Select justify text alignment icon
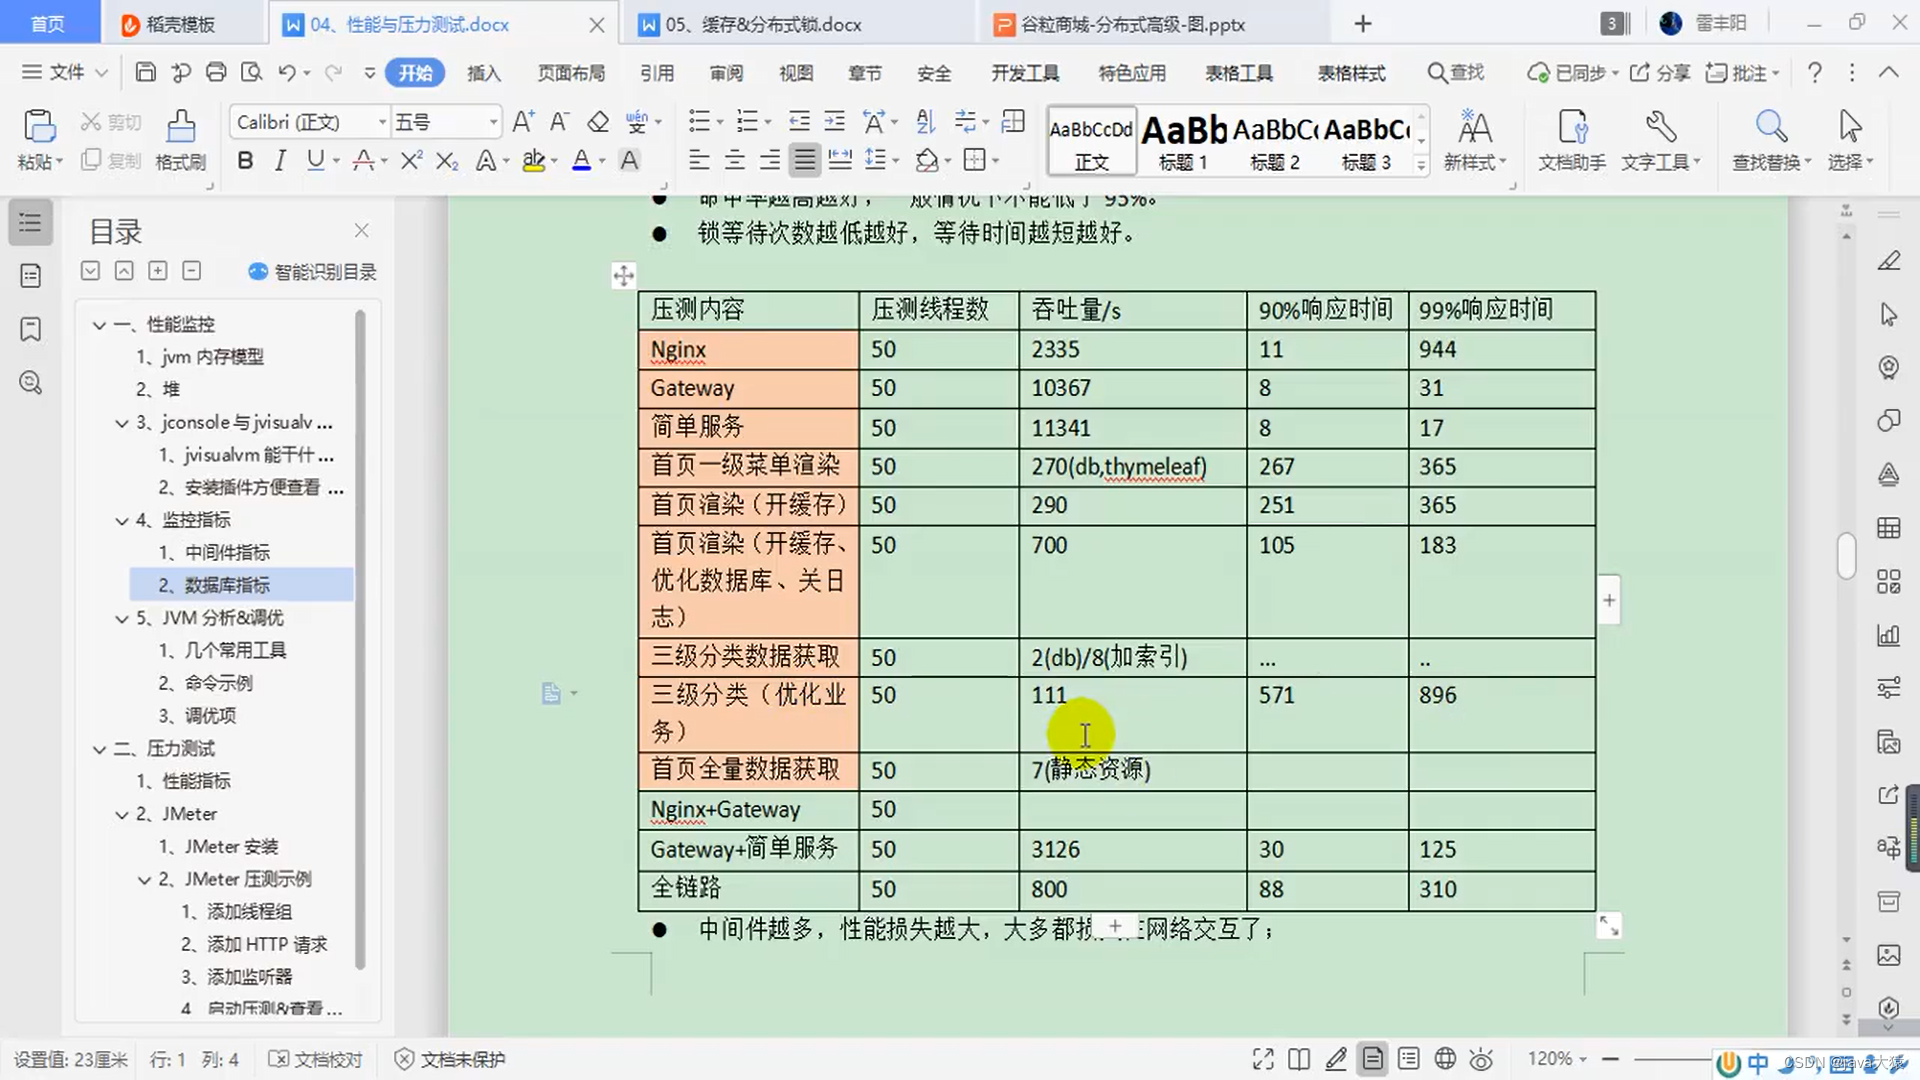The height and width of the screenshot is (1080, 1920). 804,160
